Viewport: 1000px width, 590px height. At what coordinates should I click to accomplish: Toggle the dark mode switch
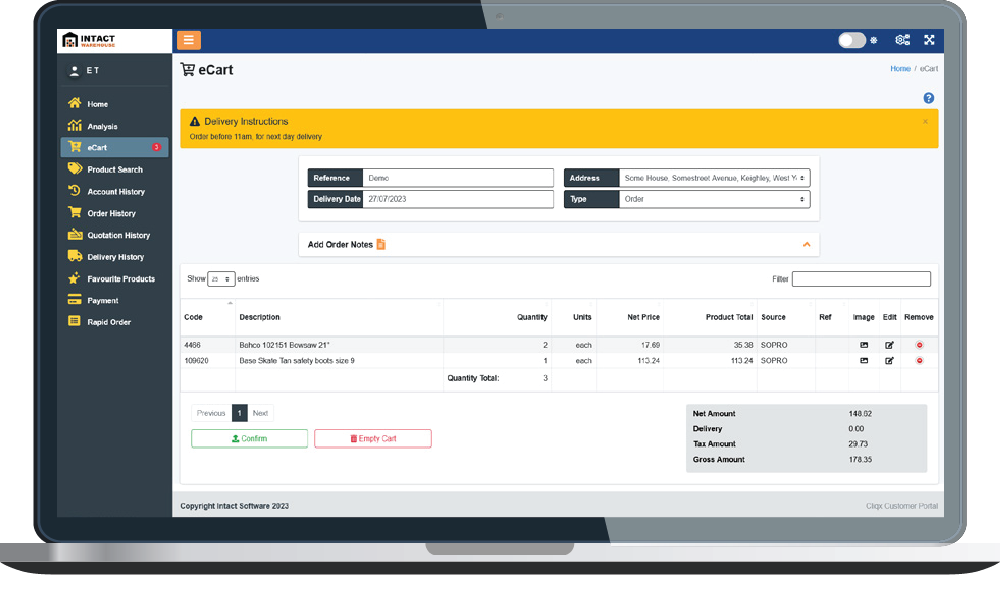[x=852, y=40]
